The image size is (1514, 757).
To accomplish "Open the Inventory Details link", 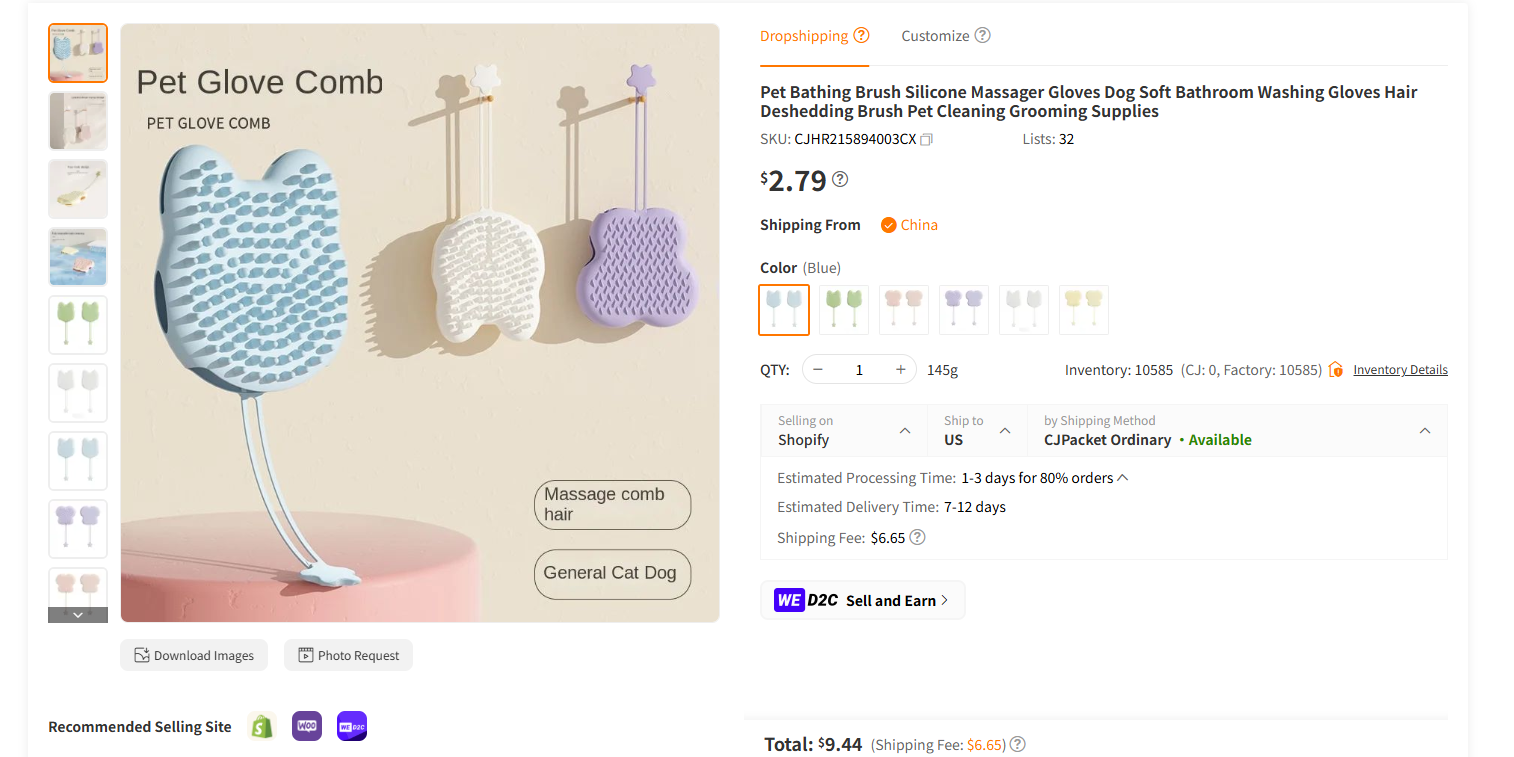I will 1400,369.
